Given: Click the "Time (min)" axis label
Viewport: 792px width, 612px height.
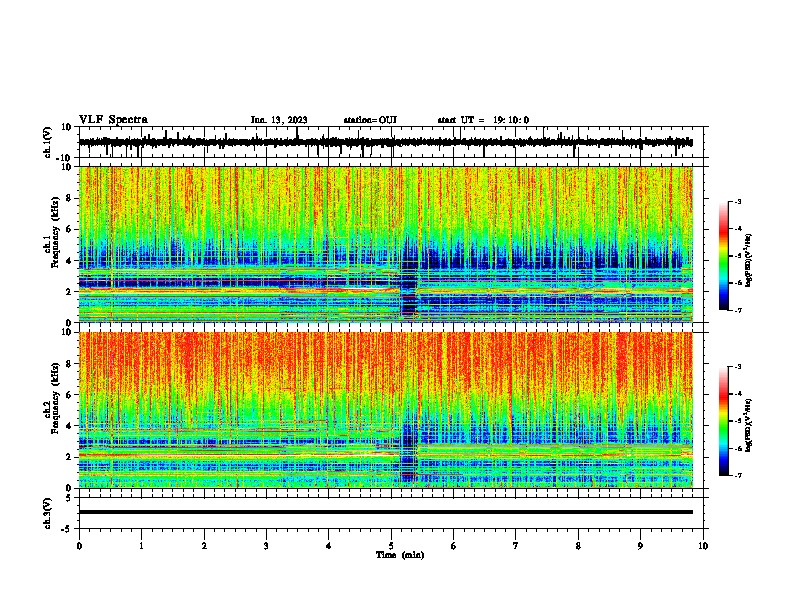Looking at the screenshot, I should click(x=400, y=555).
